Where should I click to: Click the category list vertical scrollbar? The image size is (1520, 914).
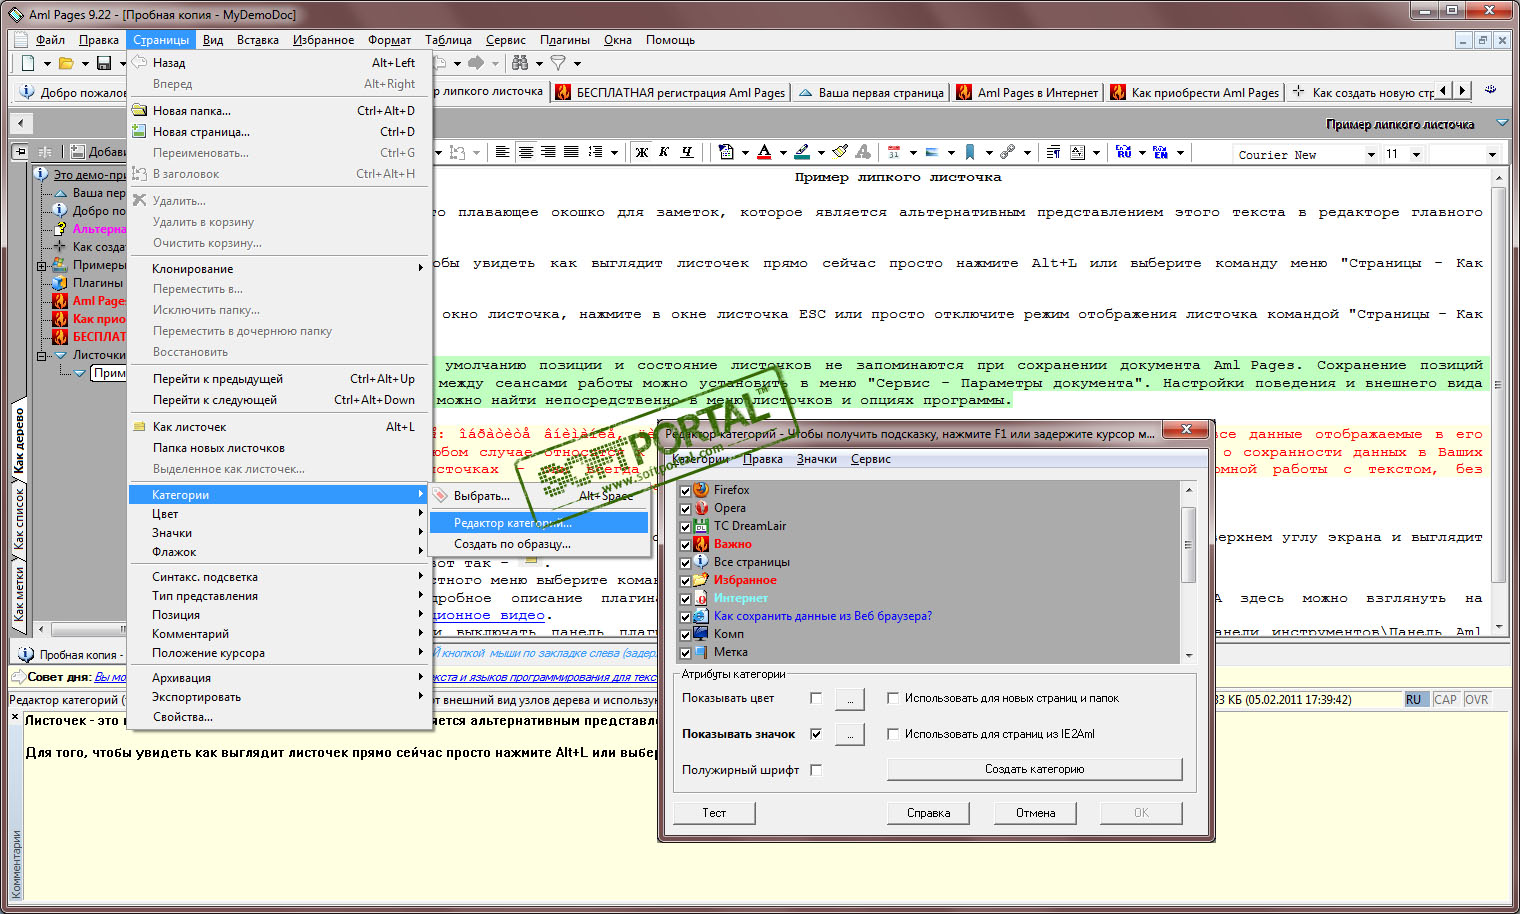tap(1189, 572)
